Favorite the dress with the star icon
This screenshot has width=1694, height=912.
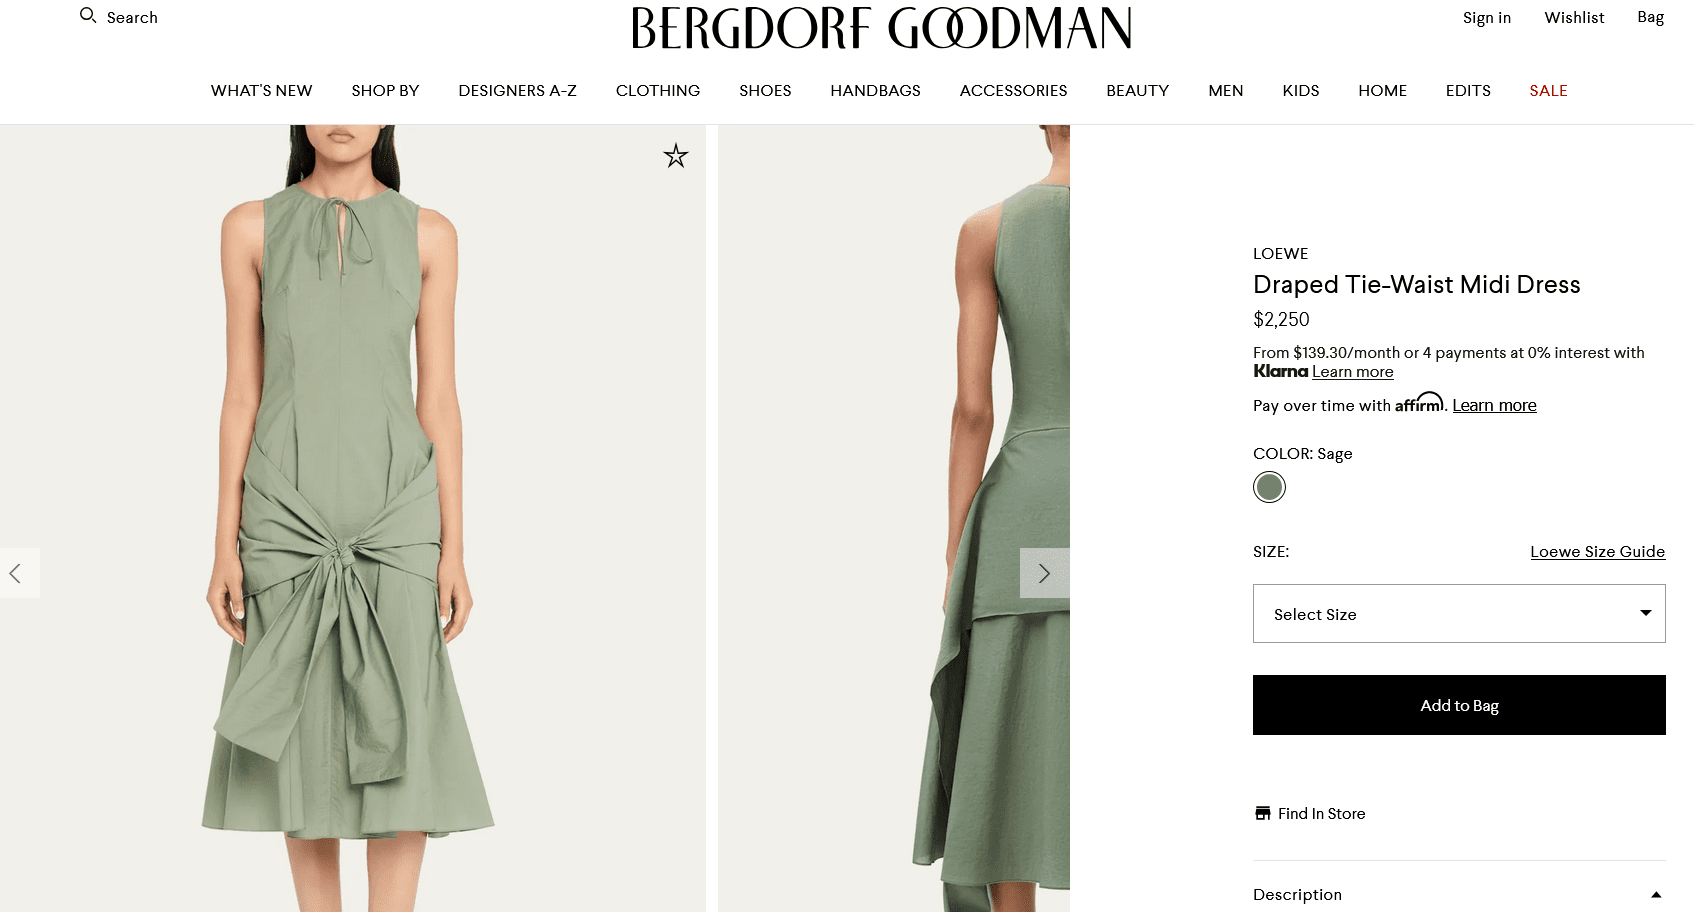click(676, 156)
